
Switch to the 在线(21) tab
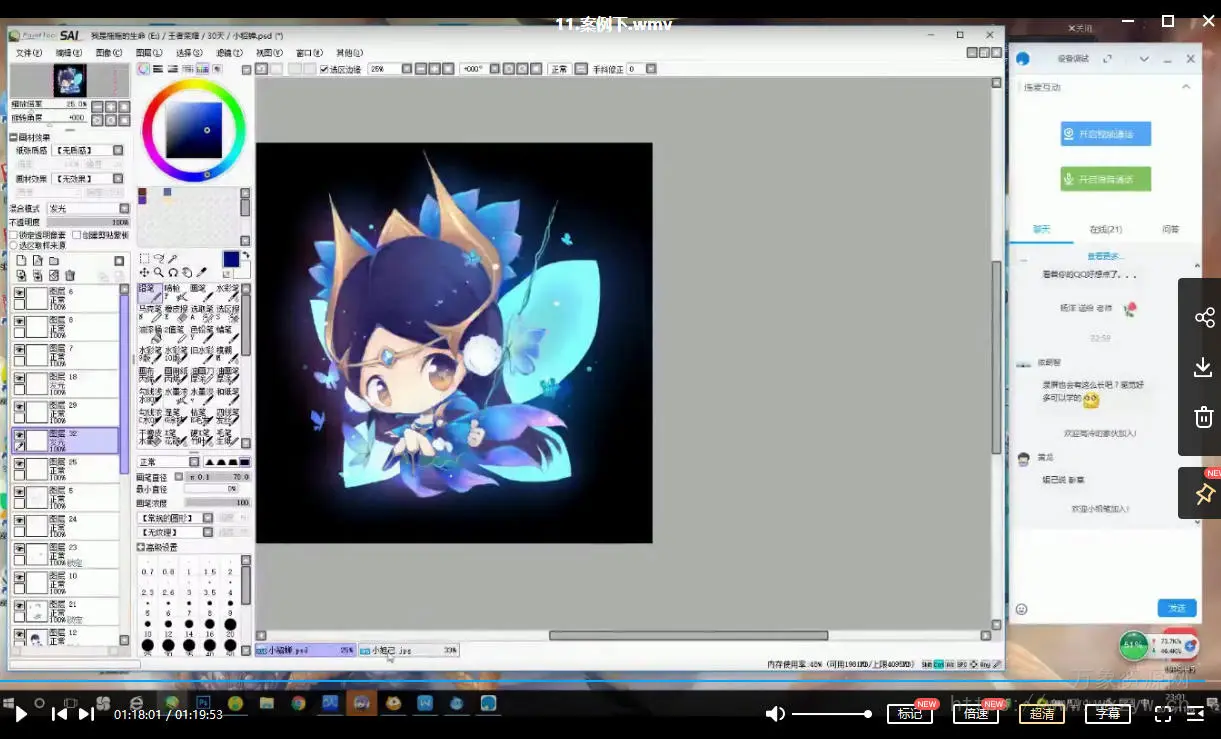pyautogui.click(x=1104, y=229)
